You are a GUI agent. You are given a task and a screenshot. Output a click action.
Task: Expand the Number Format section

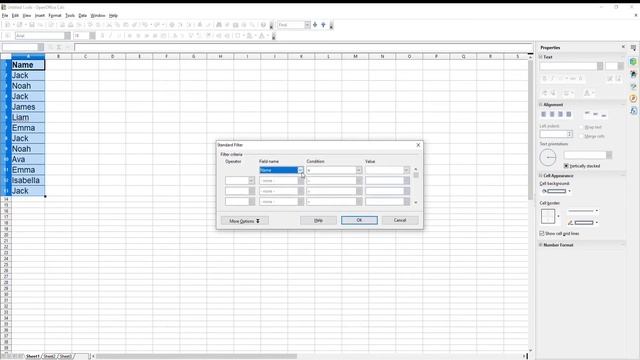point(541,245)
